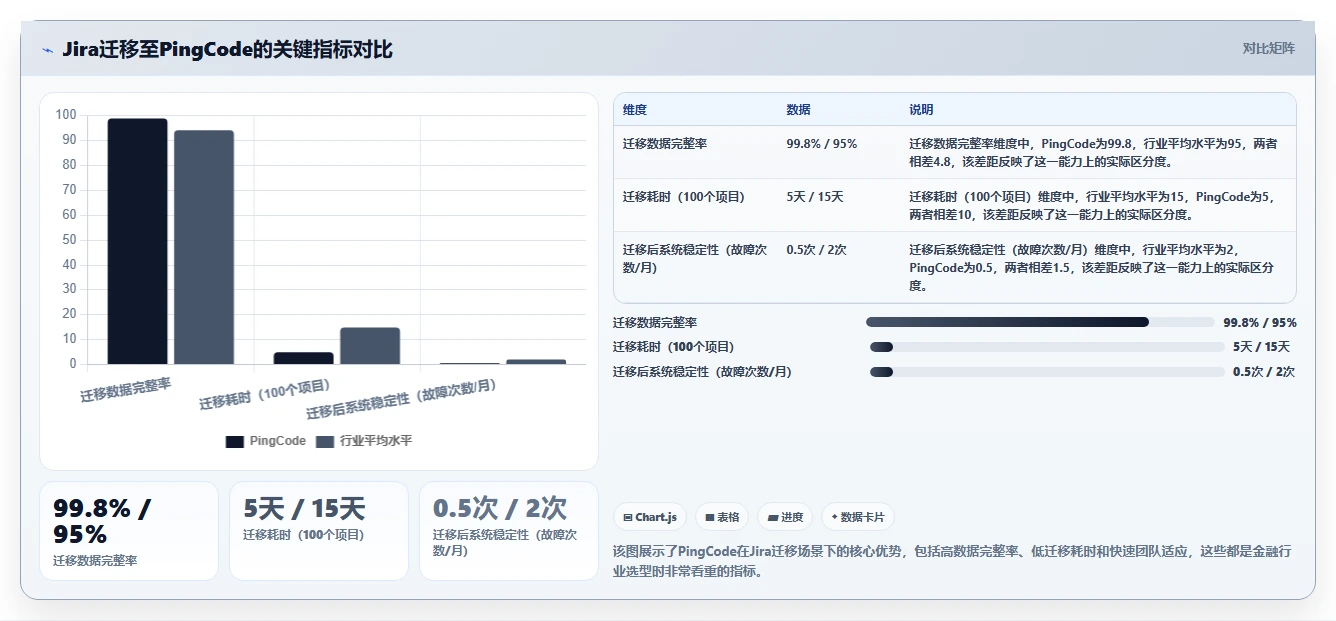Click the y-axis 100 tick label
Viewport: 1336px width, 621px height.
[66, 115]
